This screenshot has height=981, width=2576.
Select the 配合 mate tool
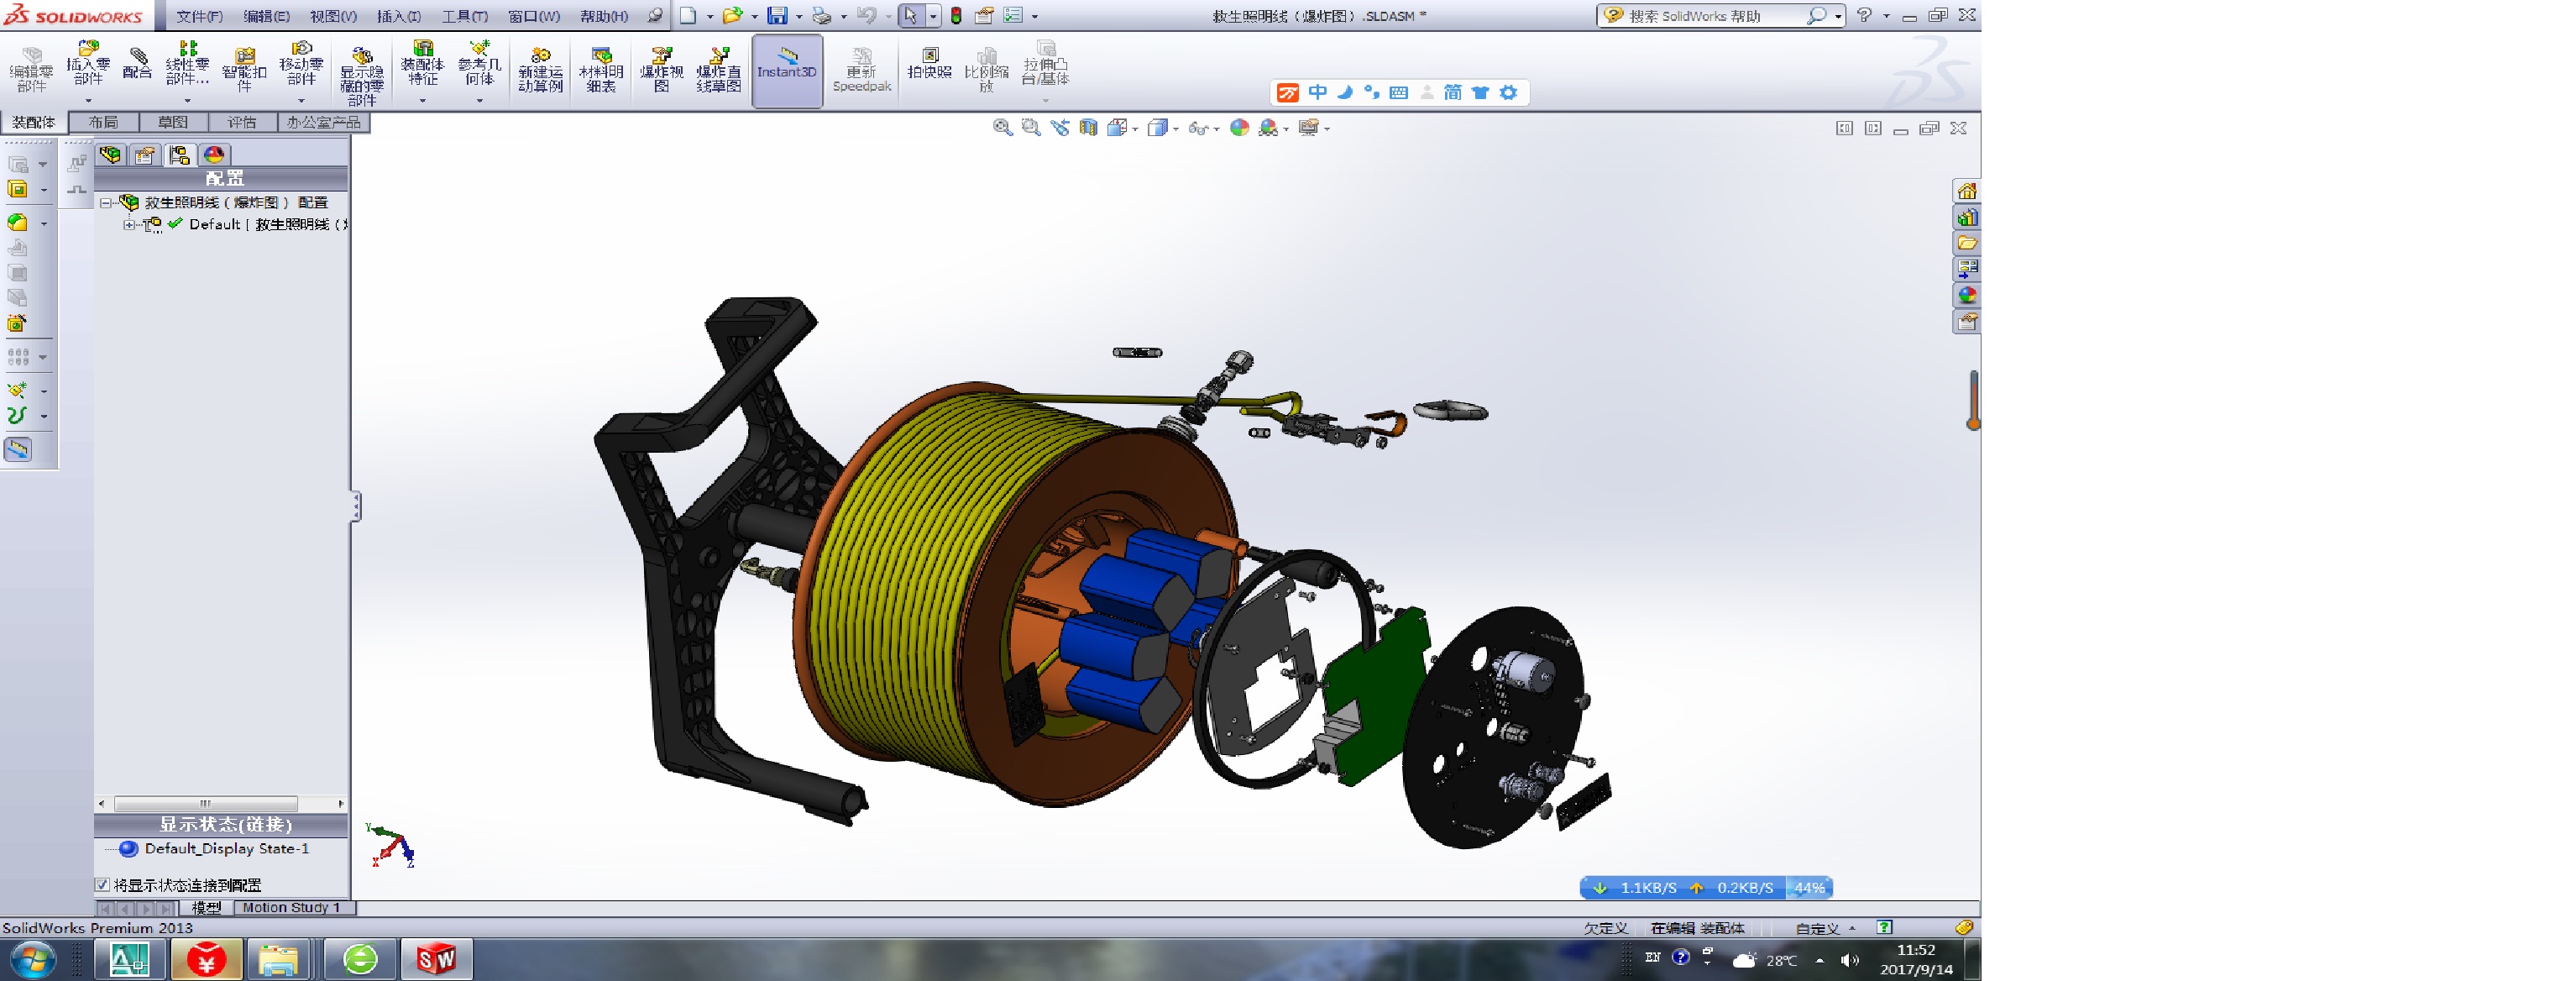137,64
